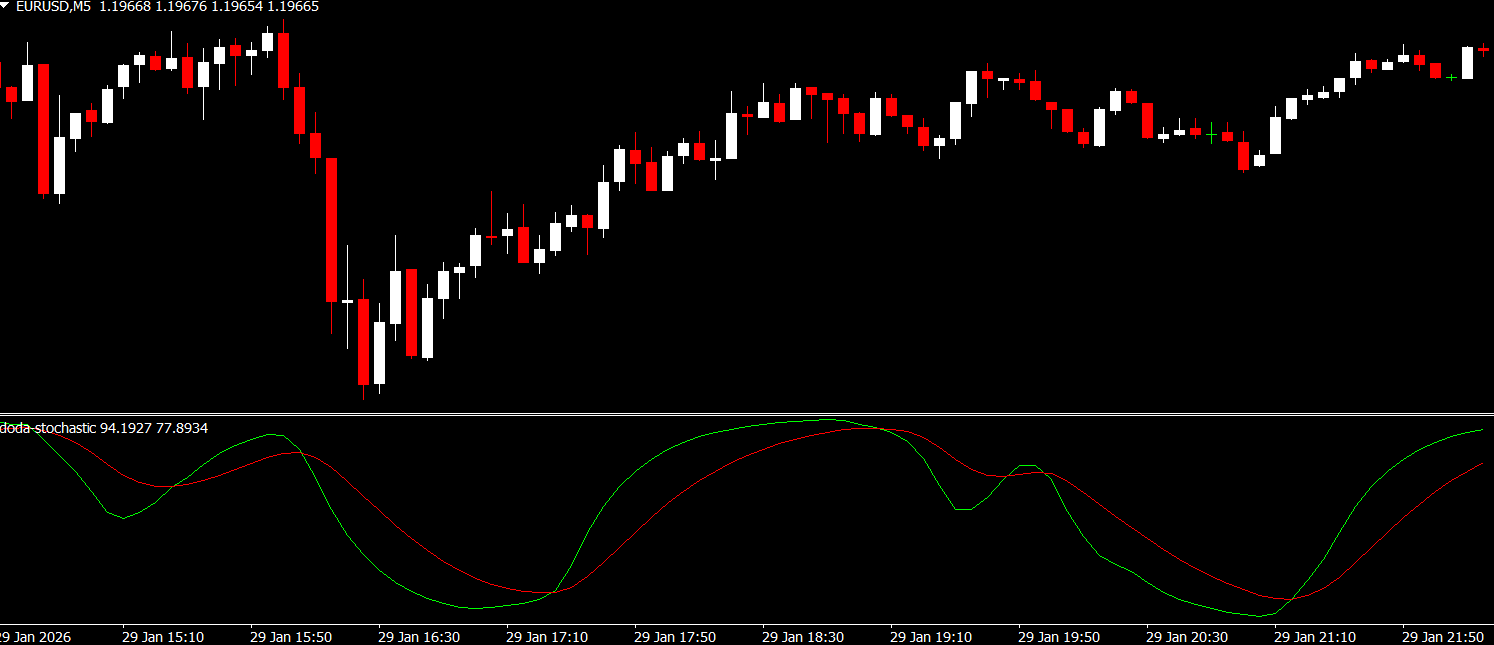The image size is (1494, 645).
Task: Select the 29 Jan 19:50 time label
Action: coord(1059,636)
